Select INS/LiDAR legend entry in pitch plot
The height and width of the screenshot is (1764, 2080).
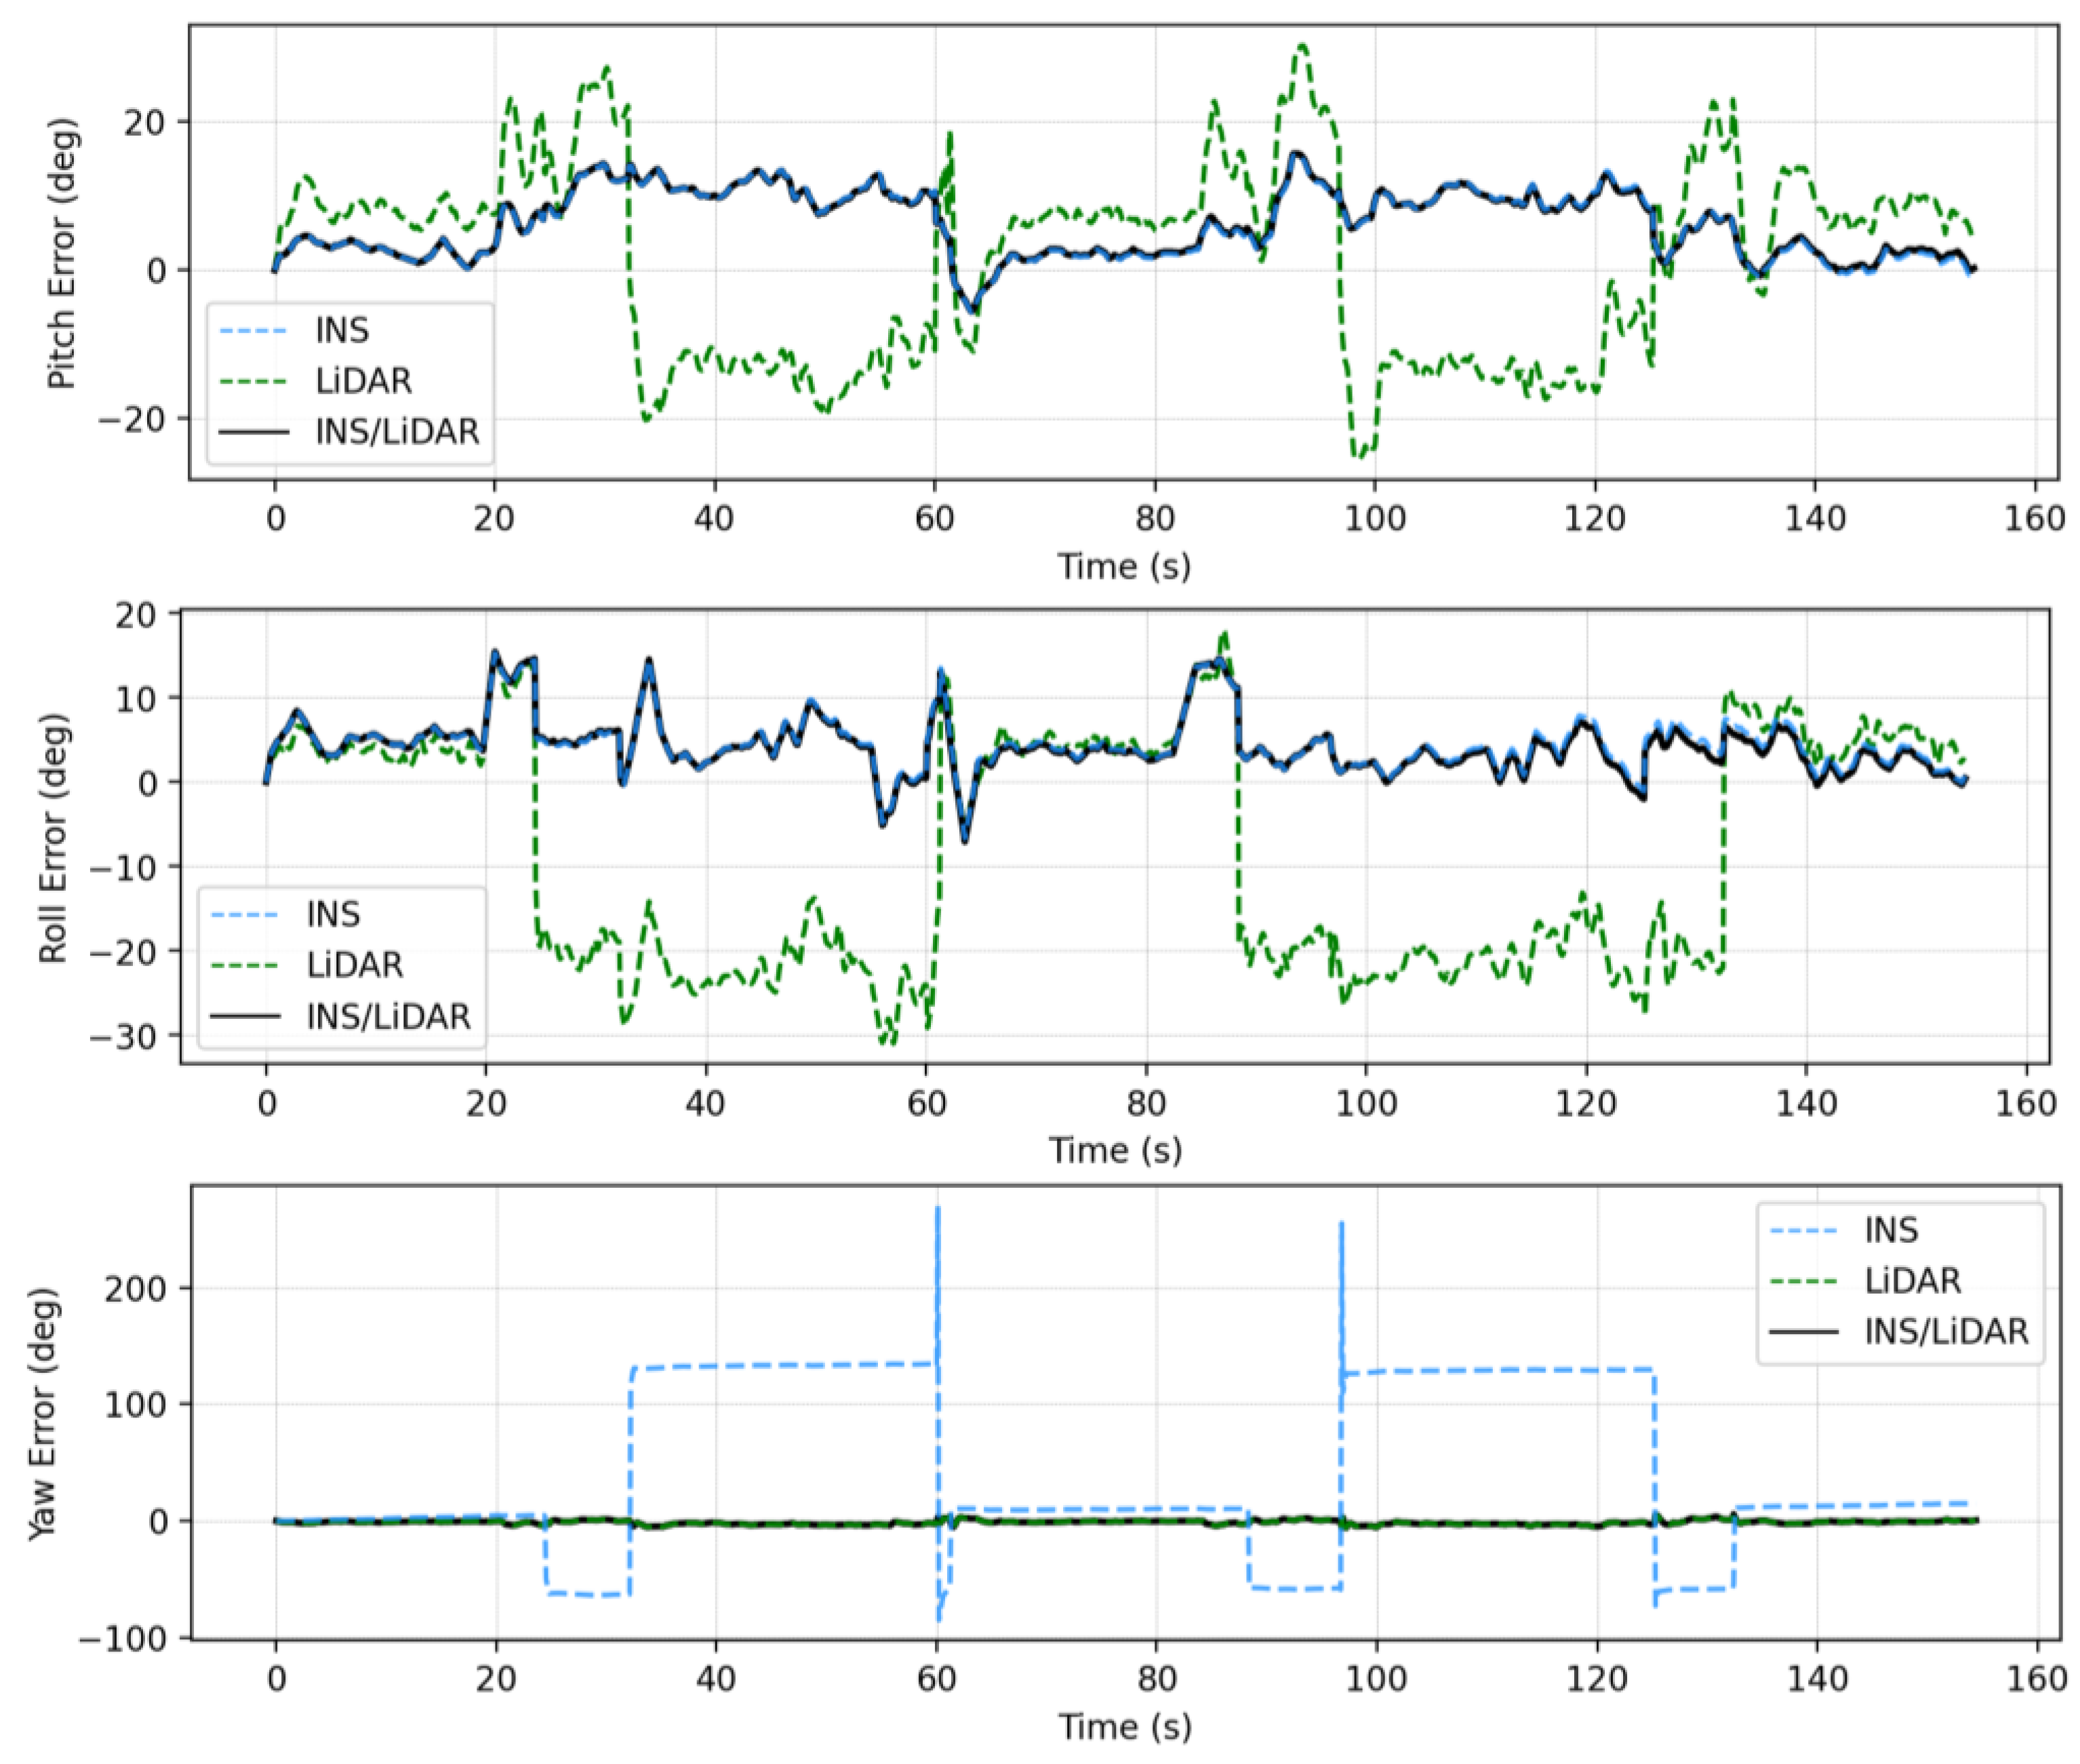(x=397, y=432)
